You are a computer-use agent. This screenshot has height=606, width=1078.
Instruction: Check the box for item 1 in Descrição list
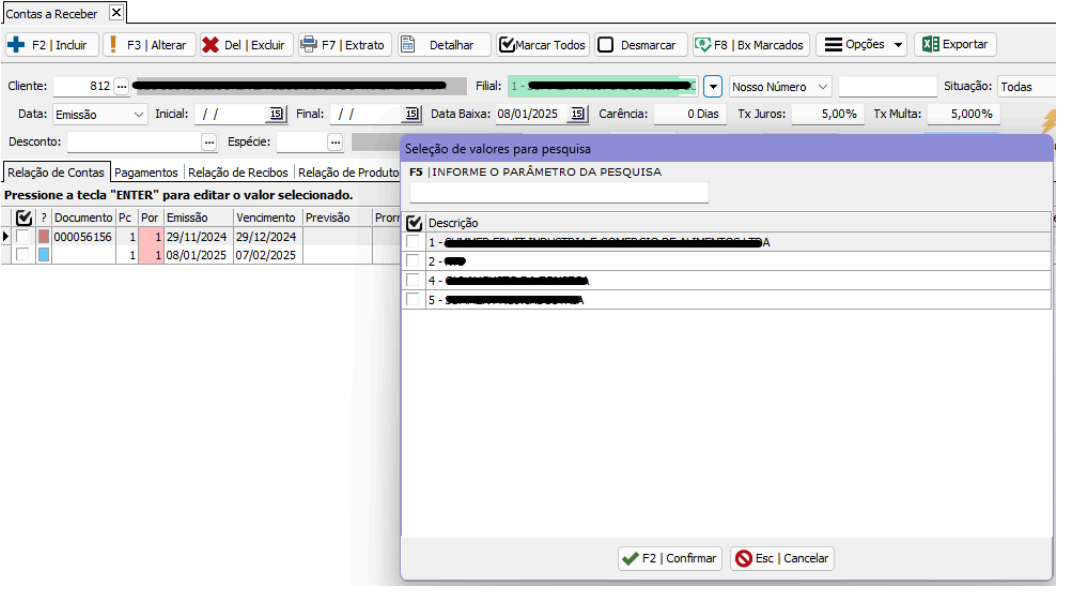coord(414,242)
